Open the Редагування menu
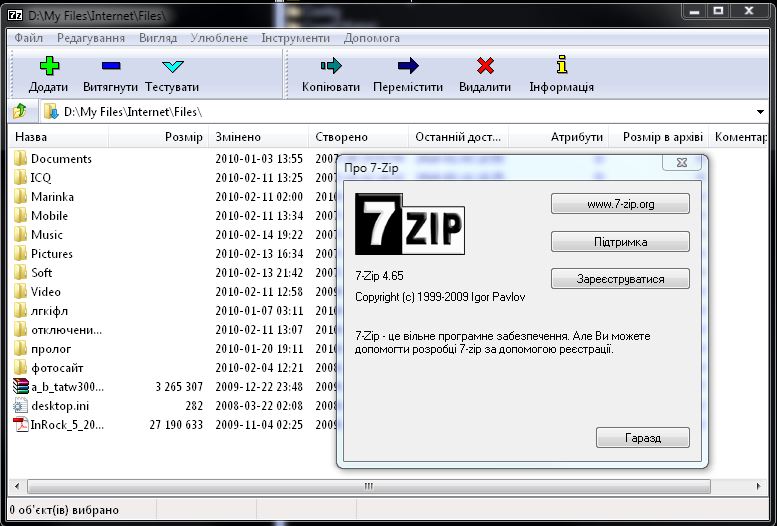Screen dimensions: 777x526 (91, 38)
